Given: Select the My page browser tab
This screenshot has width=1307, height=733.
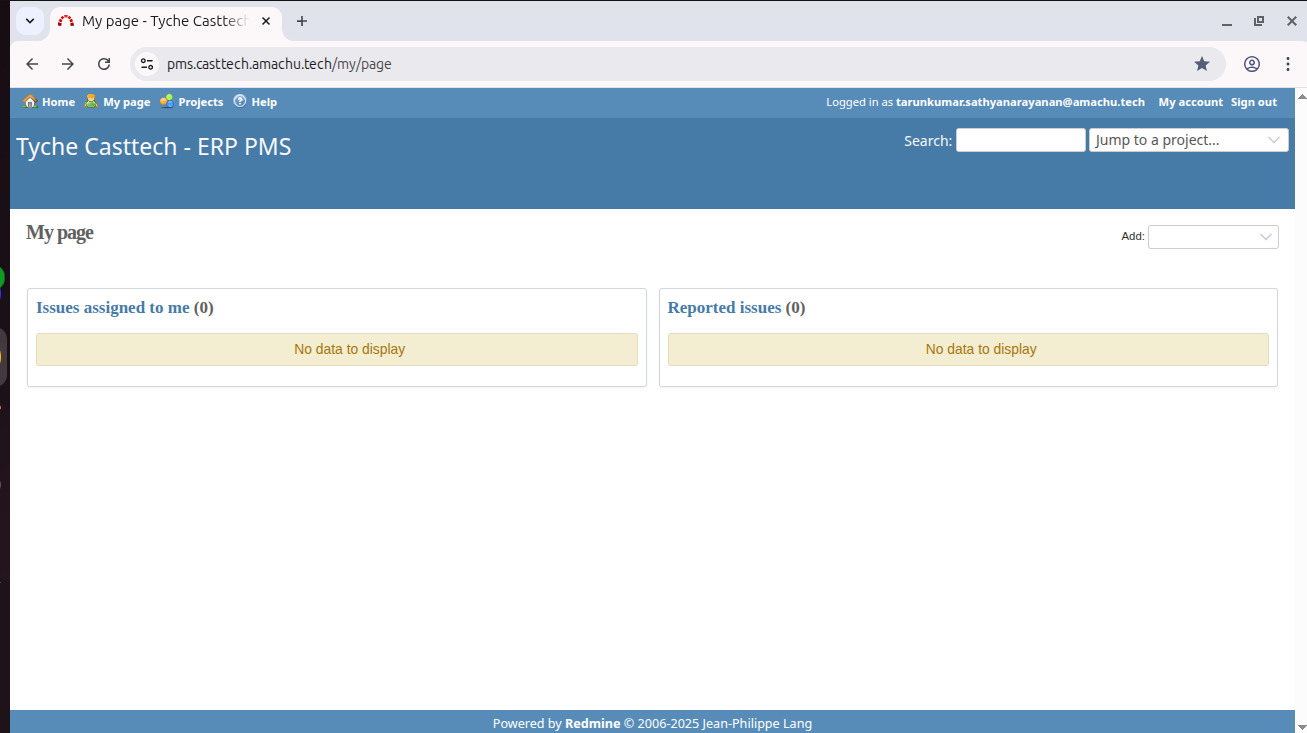Looking at the screenshot, I should click(160, 21).
